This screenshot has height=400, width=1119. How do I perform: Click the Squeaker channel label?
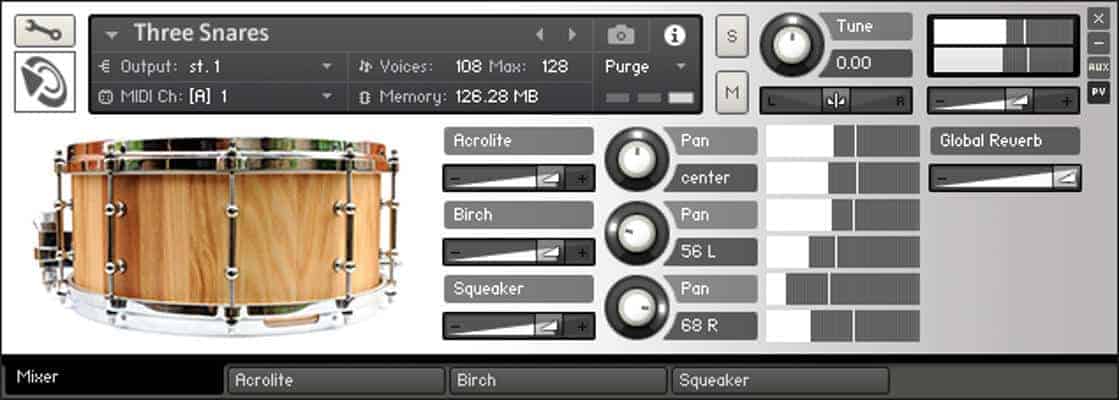tap(518, 289)
